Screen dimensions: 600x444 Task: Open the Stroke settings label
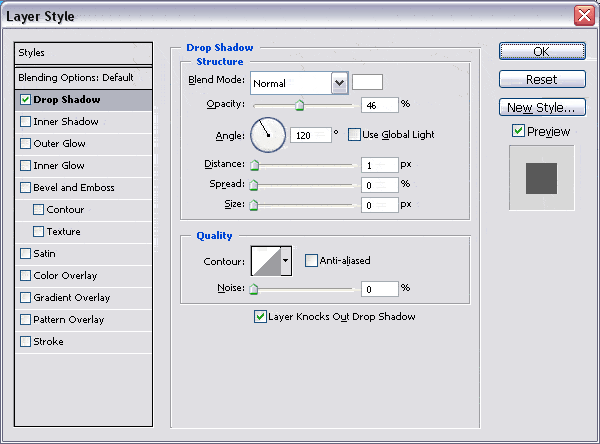49,341
